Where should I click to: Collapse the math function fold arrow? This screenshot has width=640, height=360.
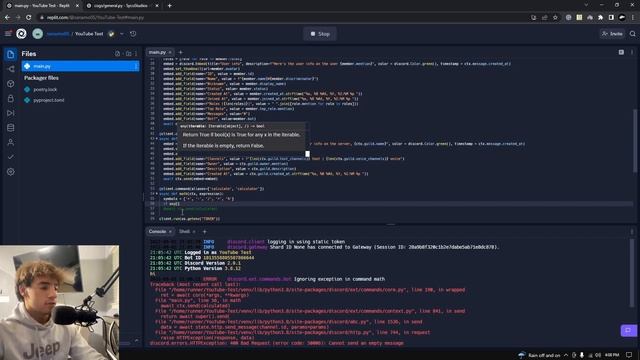[157, 194]
